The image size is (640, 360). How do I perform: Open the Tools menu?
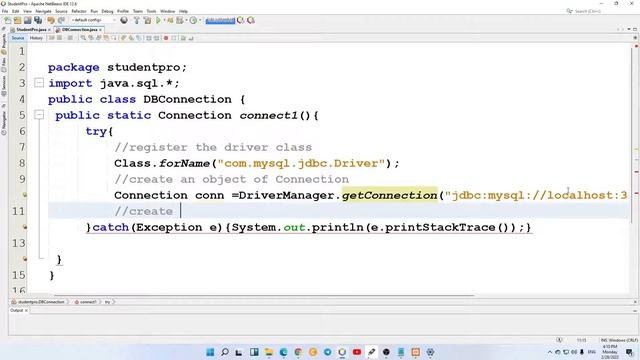151,11
